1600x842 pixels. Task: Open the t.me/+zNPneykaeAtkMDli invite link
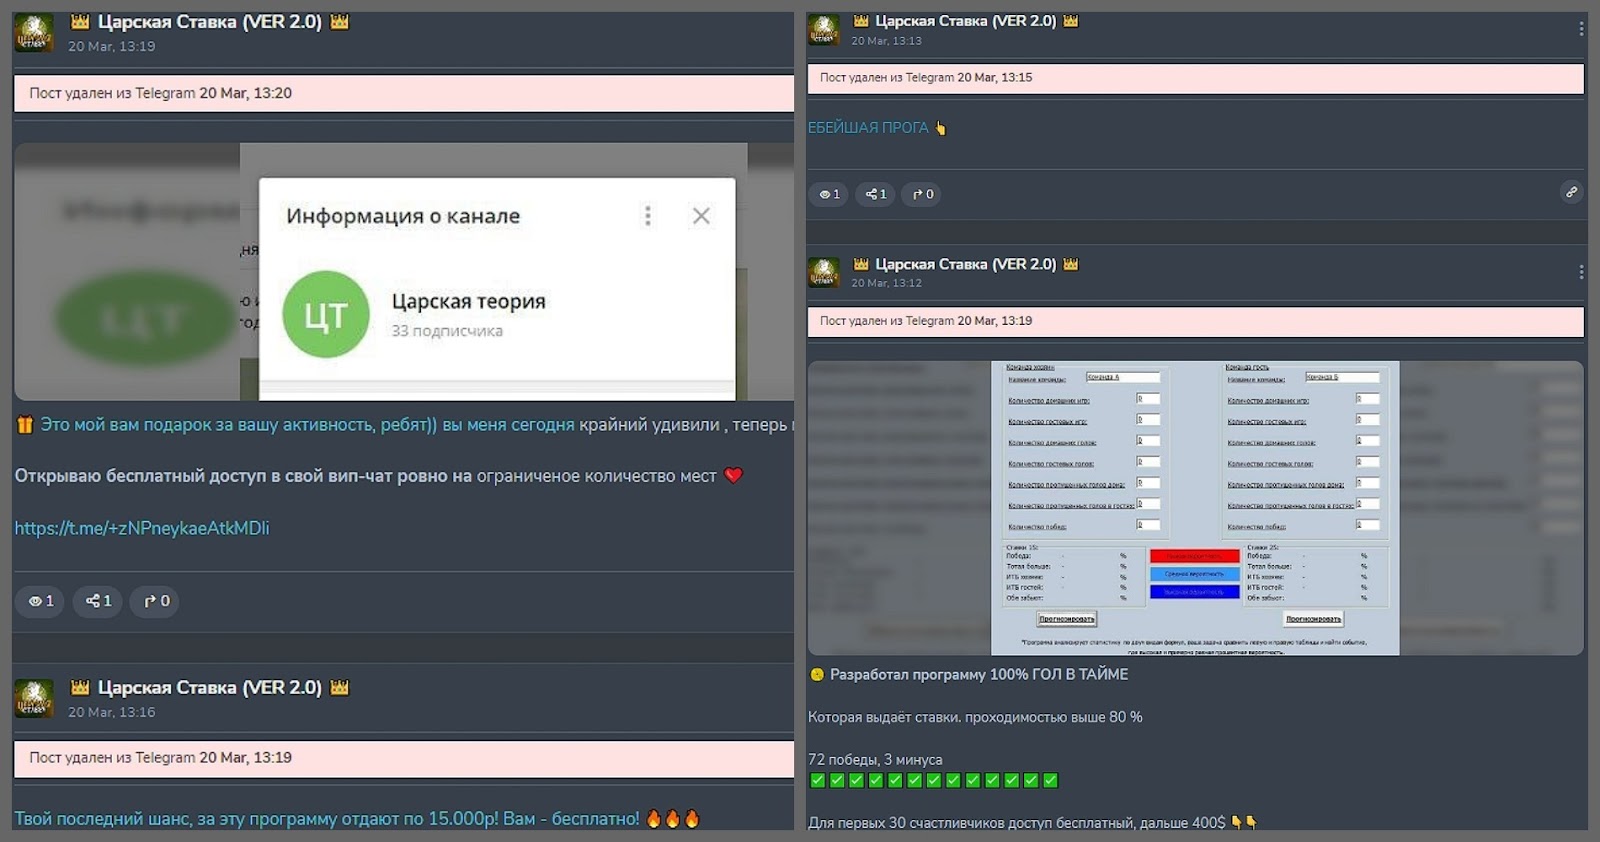pos(142,528)
